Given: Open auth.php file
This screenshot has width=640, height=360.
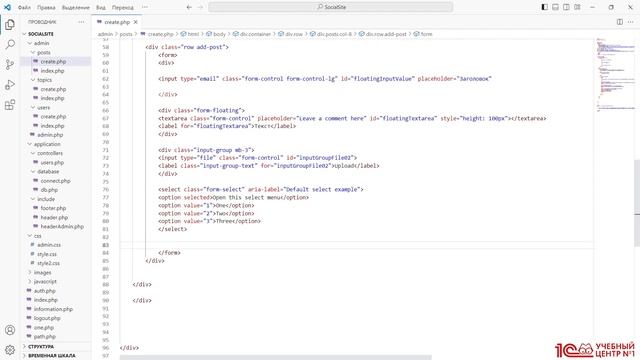Looking at the screenshot, I should coord(44,291).
